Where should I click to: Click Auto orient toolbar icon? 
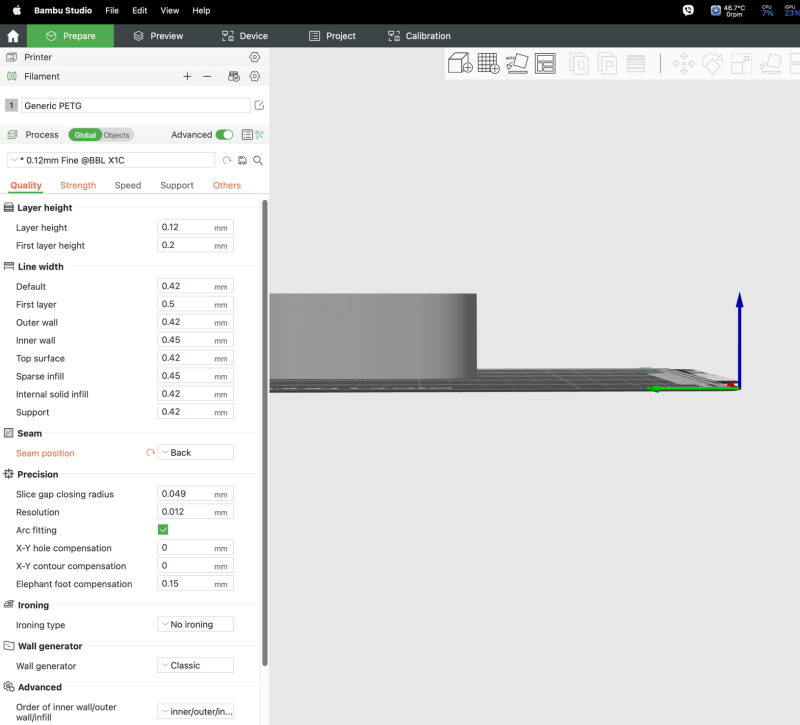tap(517, 63)
